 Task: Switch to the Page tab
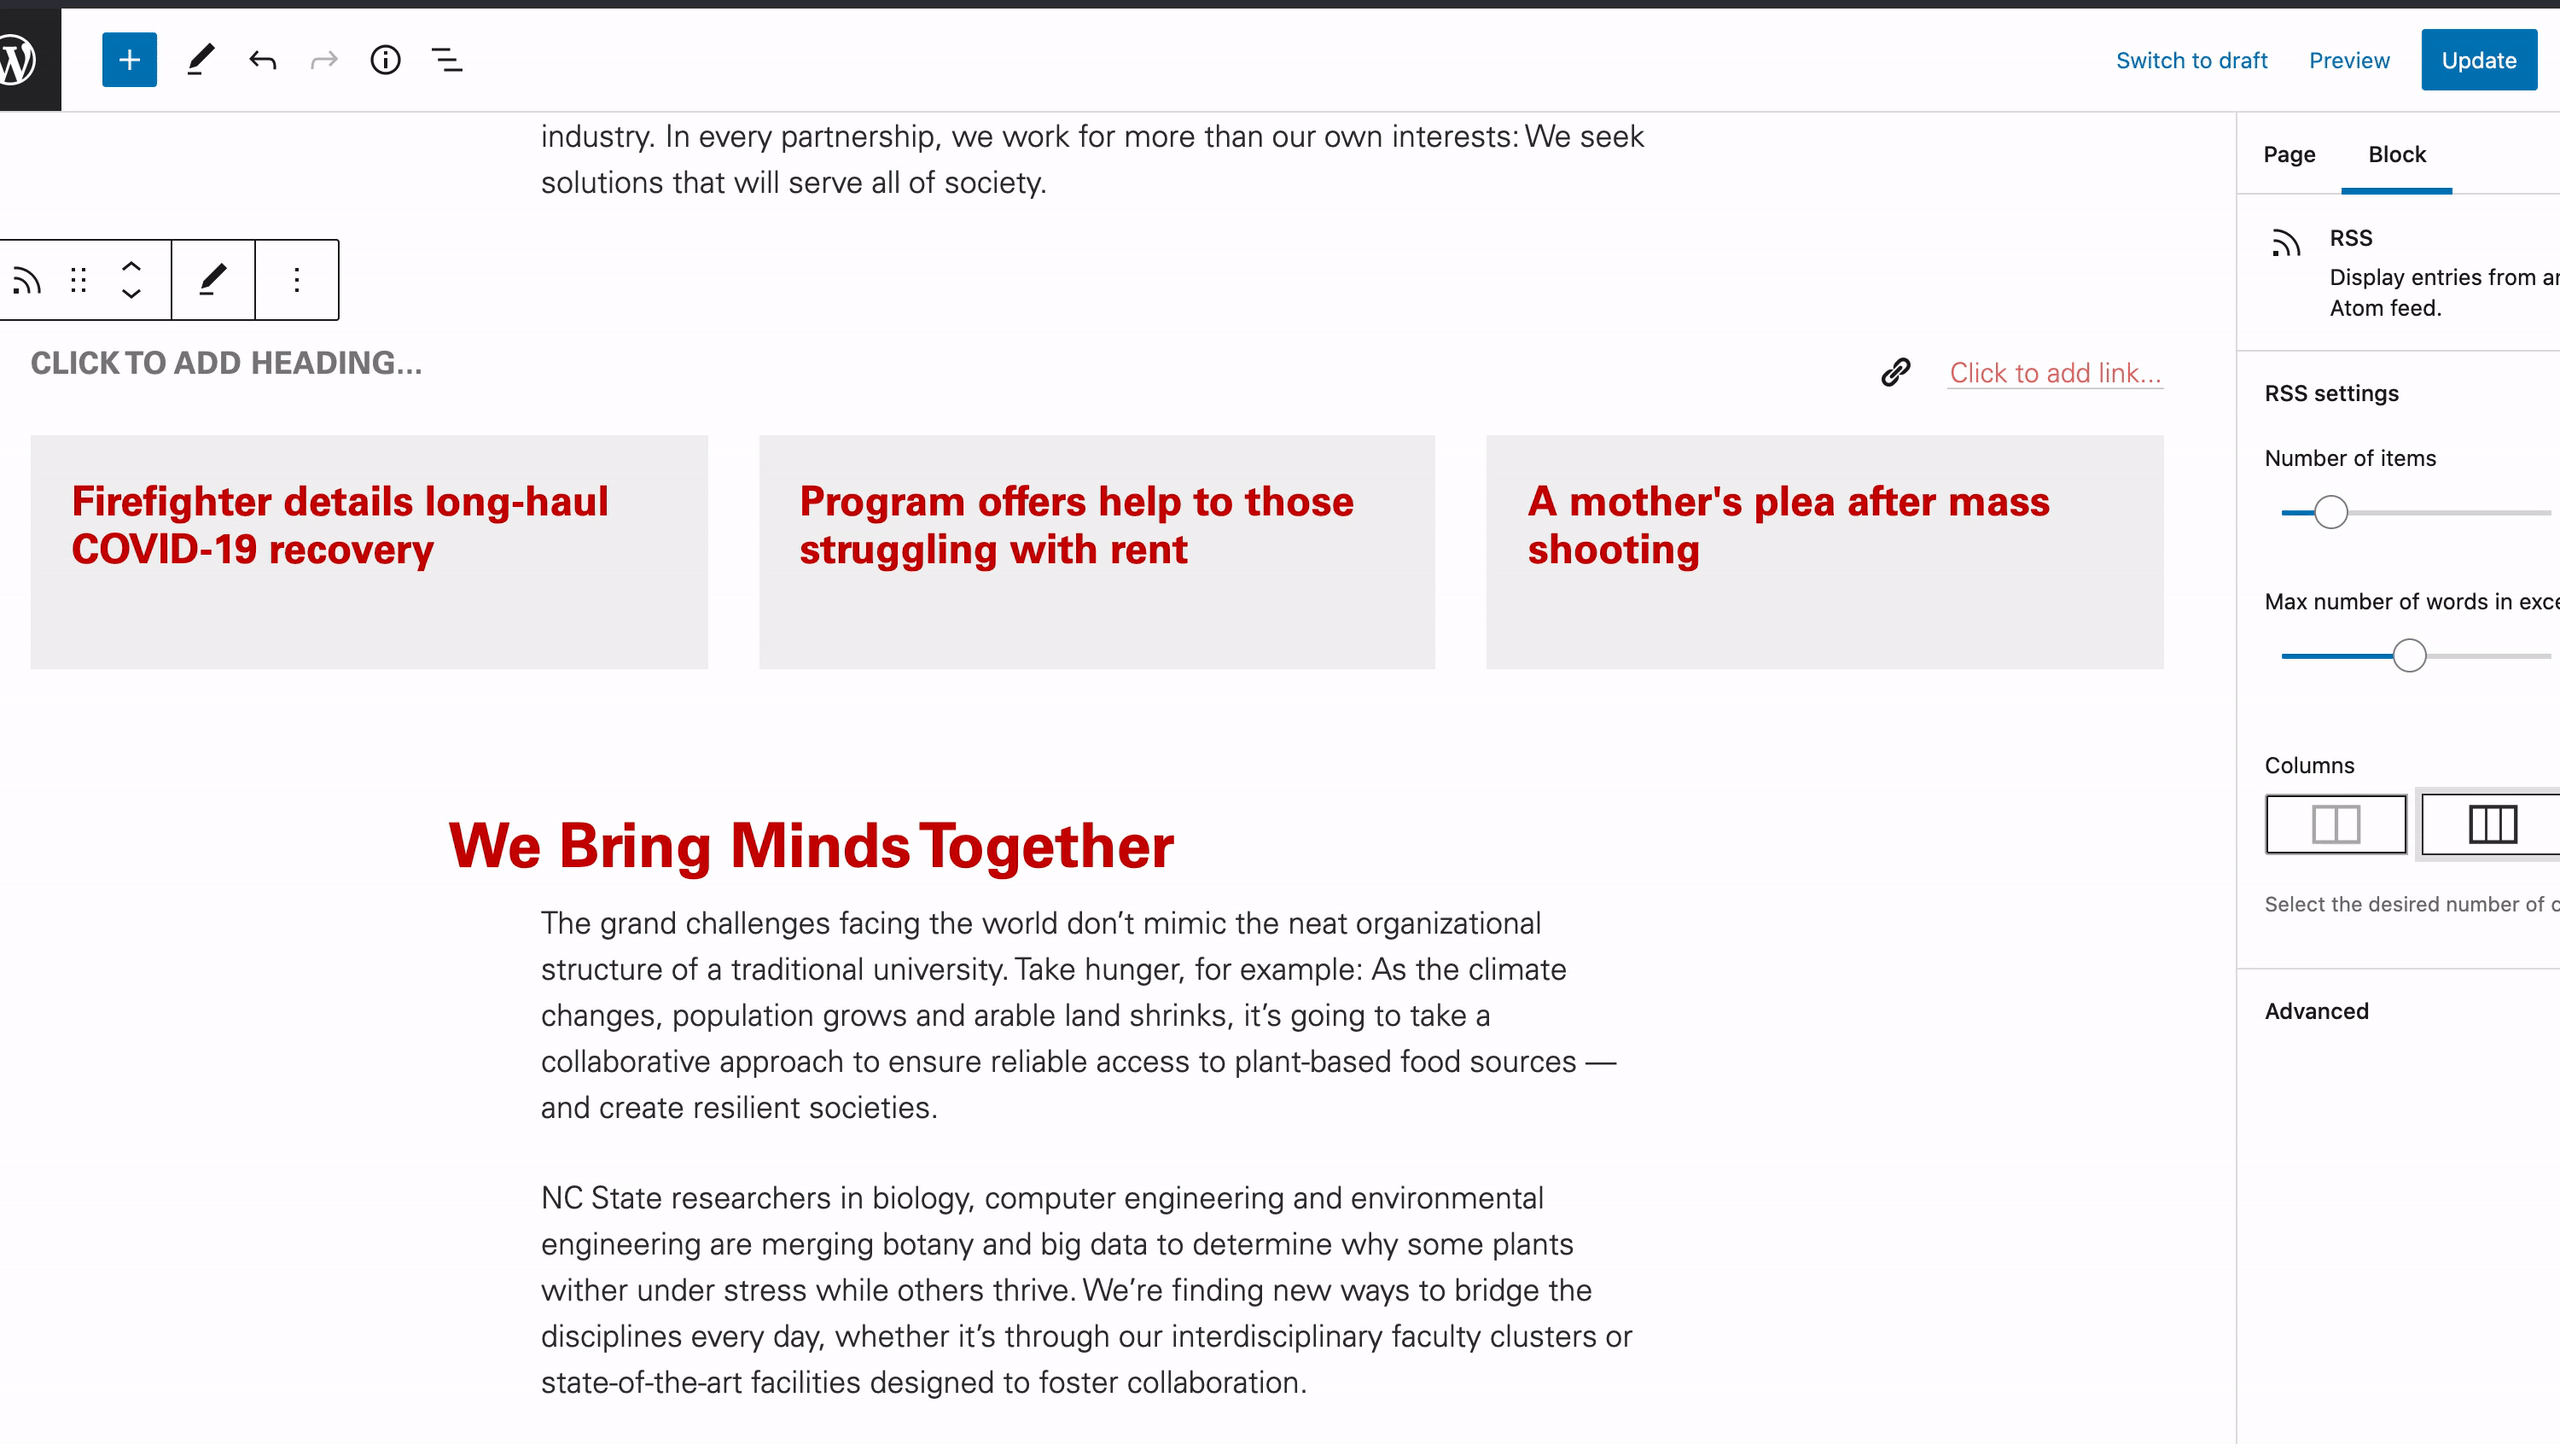coord(2289,153)
